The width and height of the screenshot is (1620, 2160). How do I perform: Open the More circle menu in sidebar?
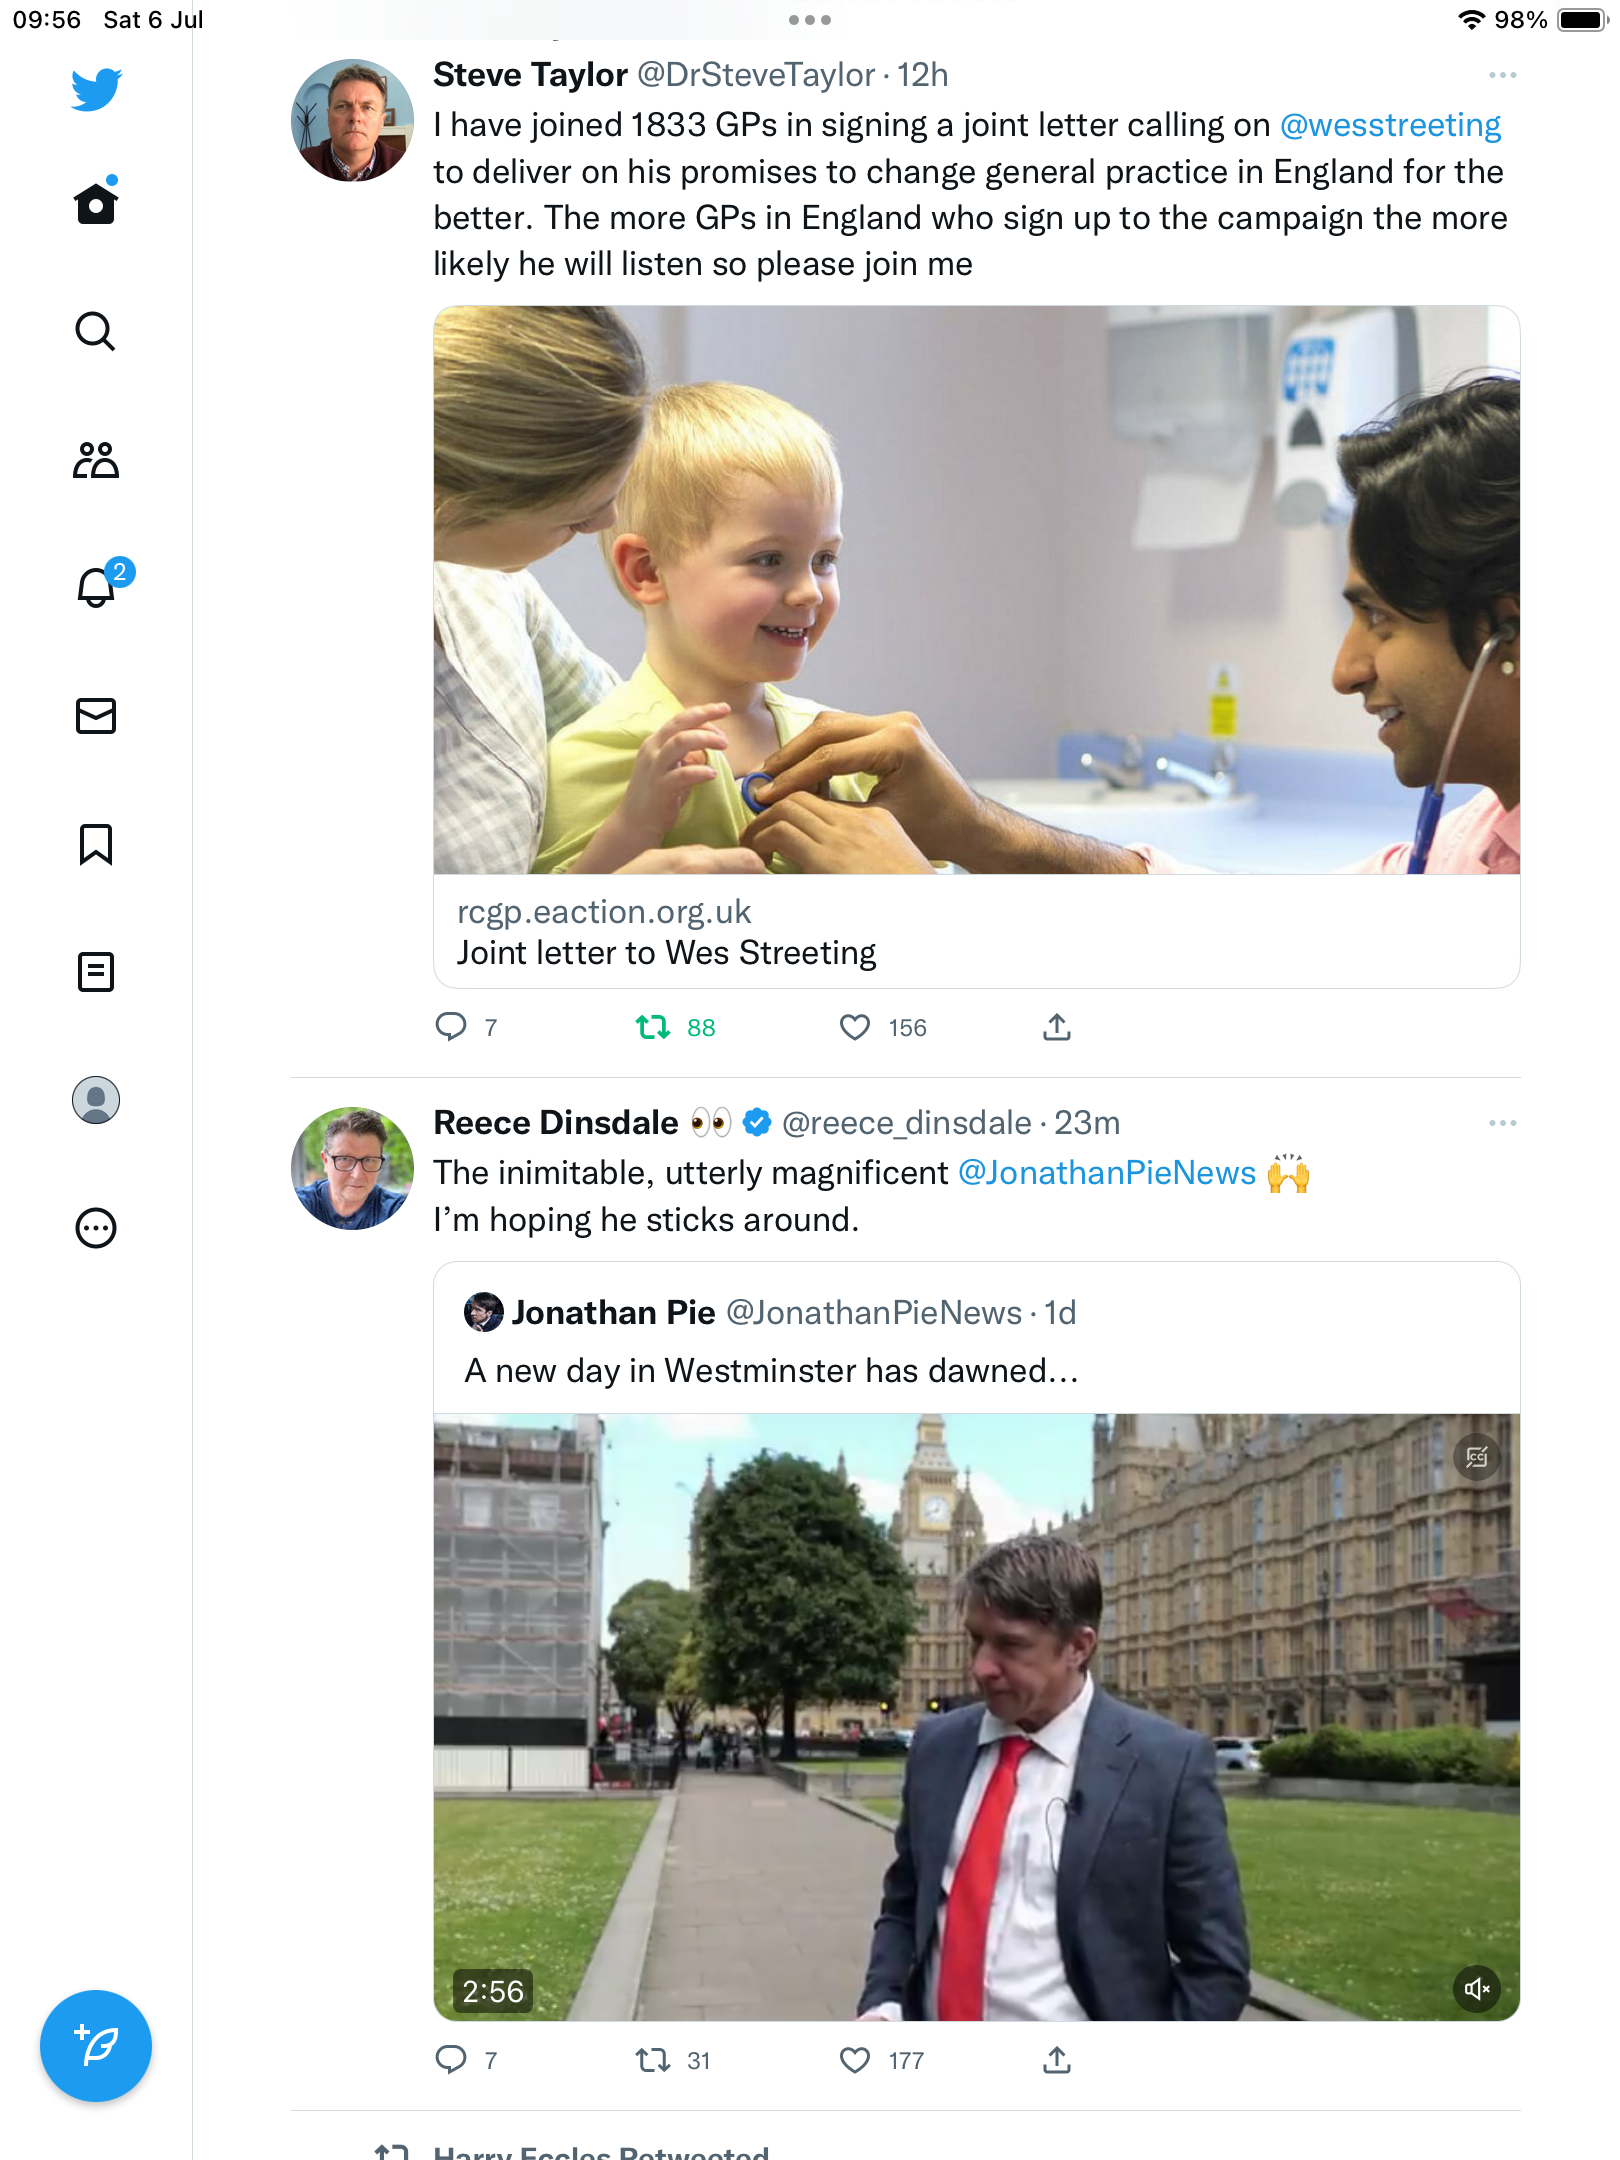point(96,1228)
